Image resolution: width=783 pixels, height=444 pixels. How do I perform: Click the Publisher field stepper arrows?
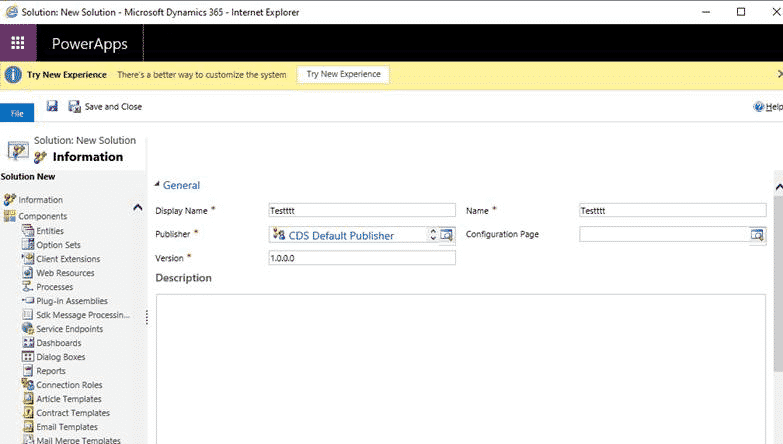pyautogui.click(x=433, y=235)
